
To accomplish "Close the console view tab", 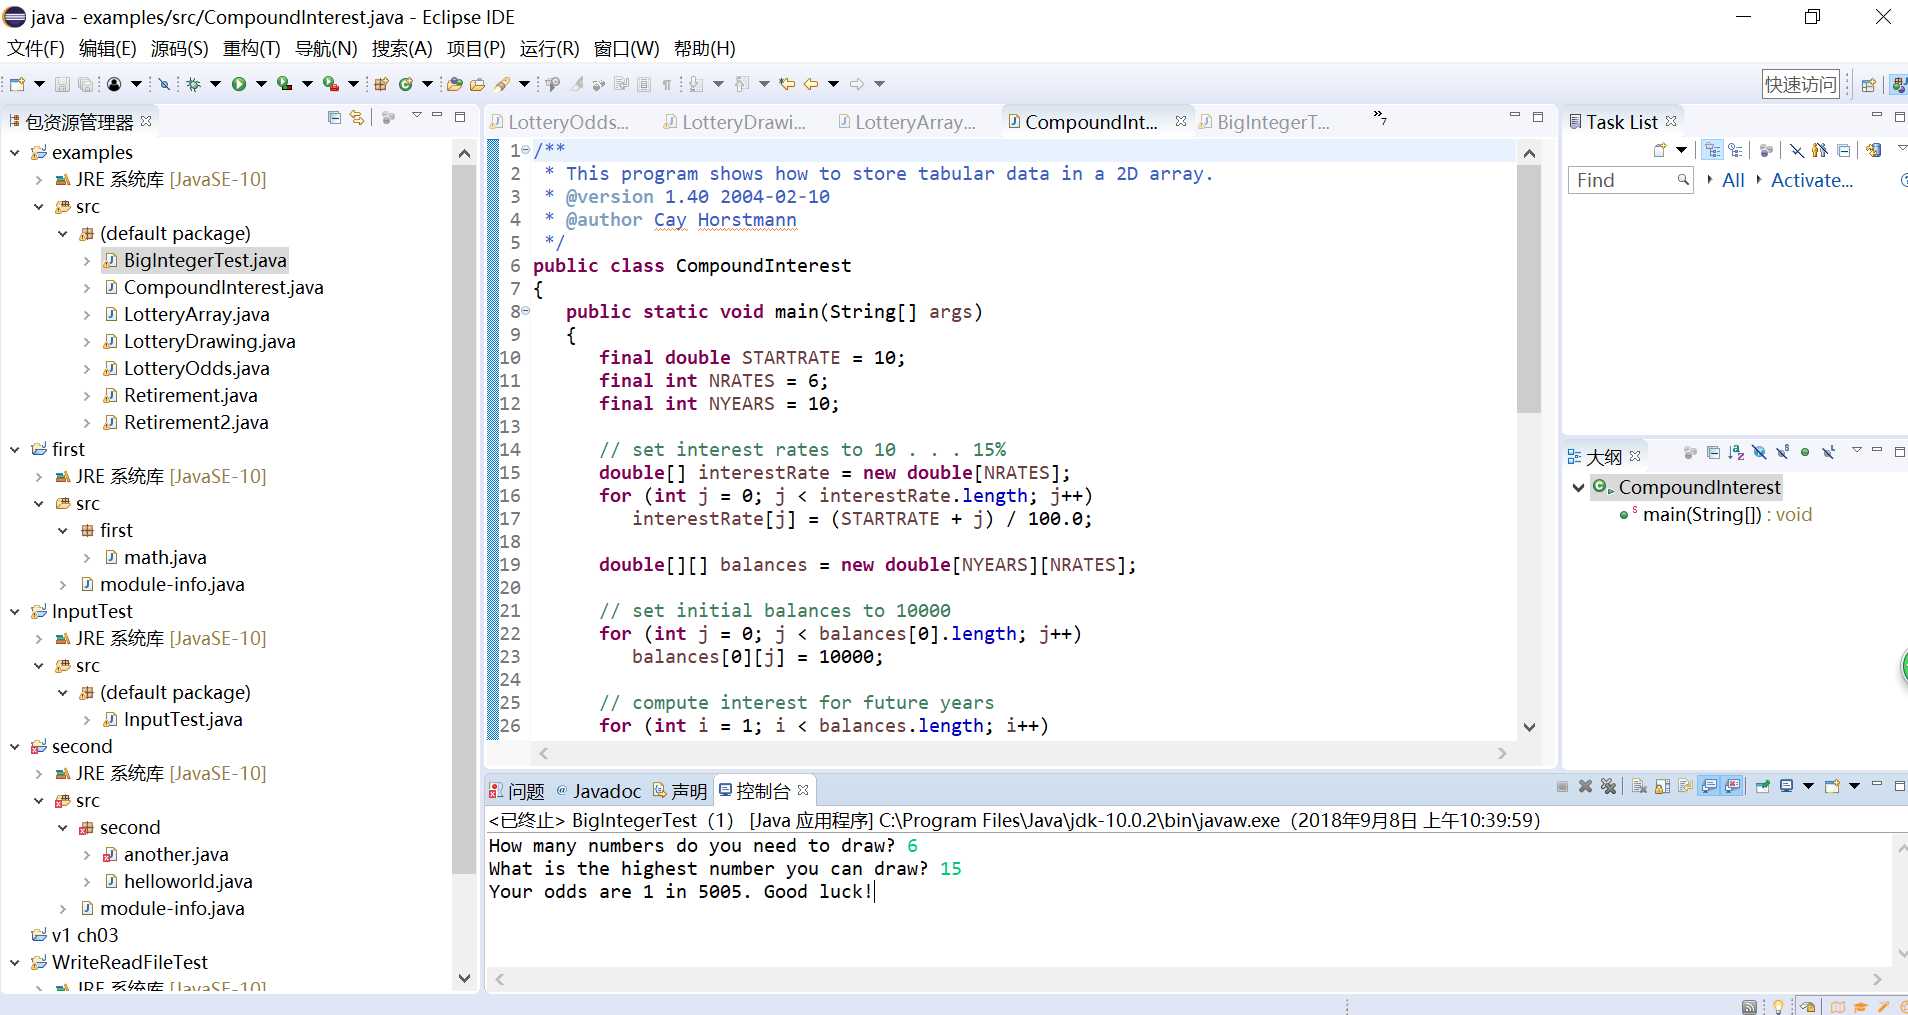I will [x=803, y=790].
